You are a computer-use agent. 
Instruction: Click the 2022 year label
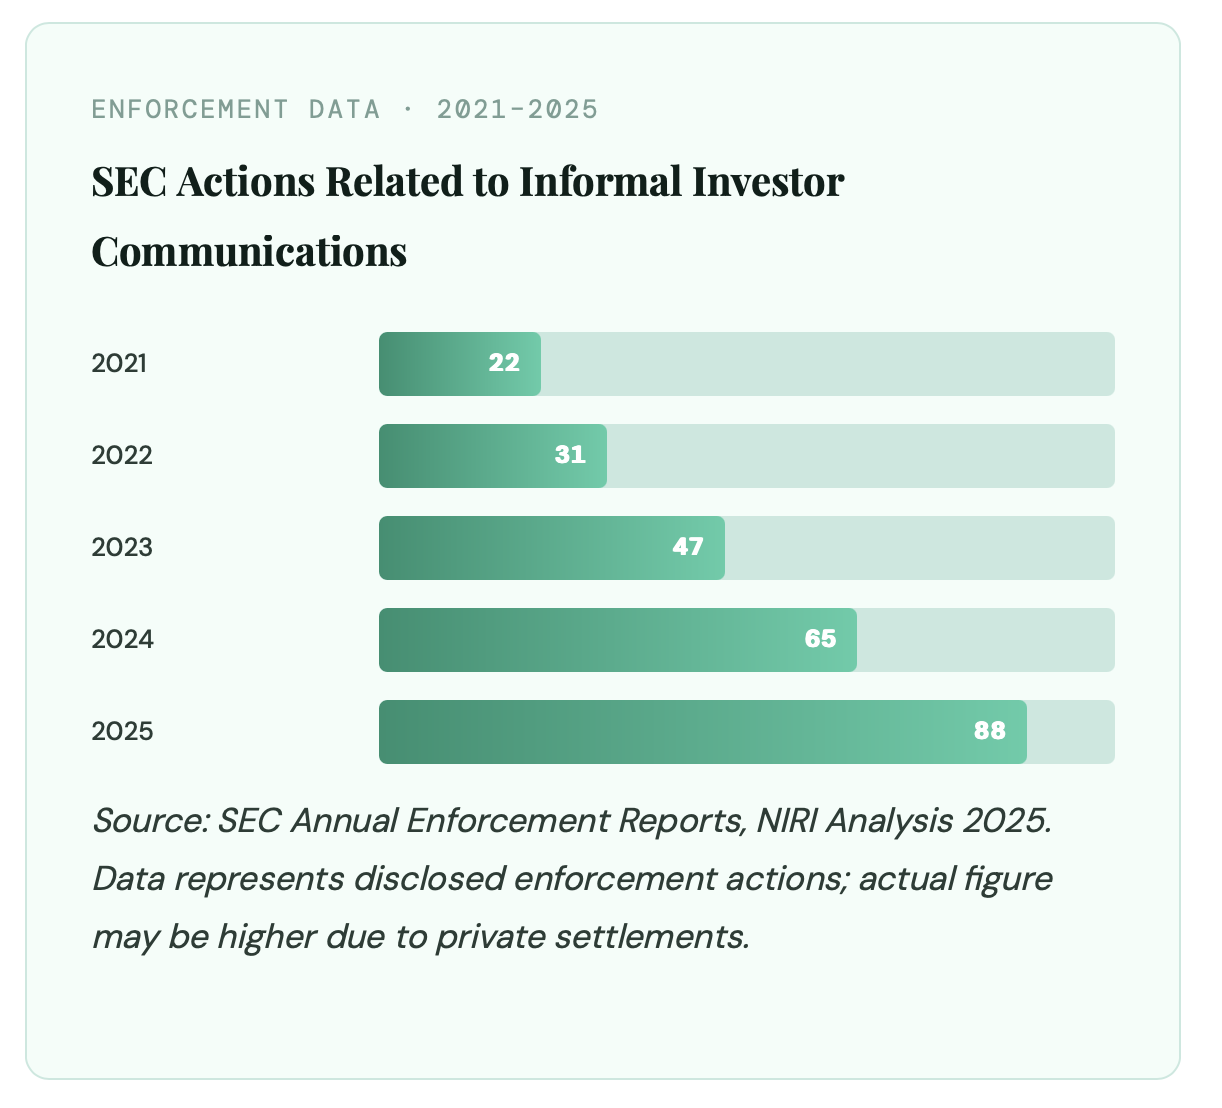coord(122,456)
